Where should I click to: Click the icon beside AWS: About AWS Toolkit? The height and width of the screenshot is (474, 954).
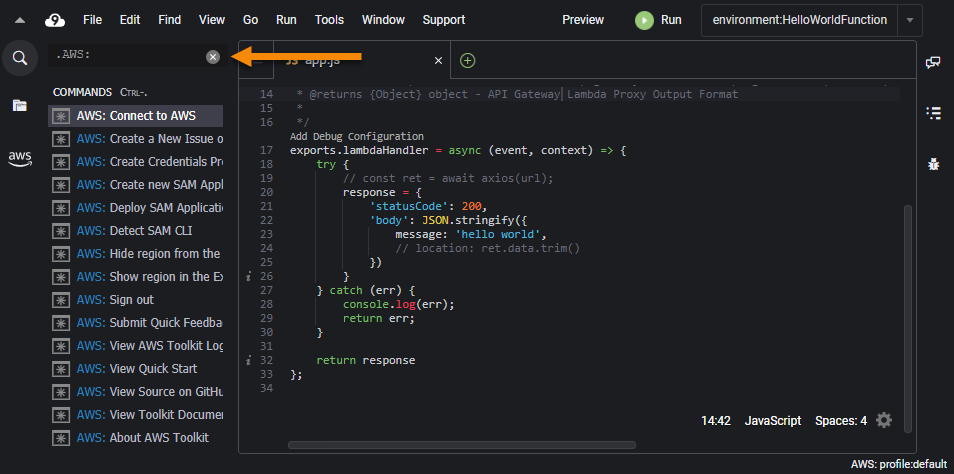(60, 438)
